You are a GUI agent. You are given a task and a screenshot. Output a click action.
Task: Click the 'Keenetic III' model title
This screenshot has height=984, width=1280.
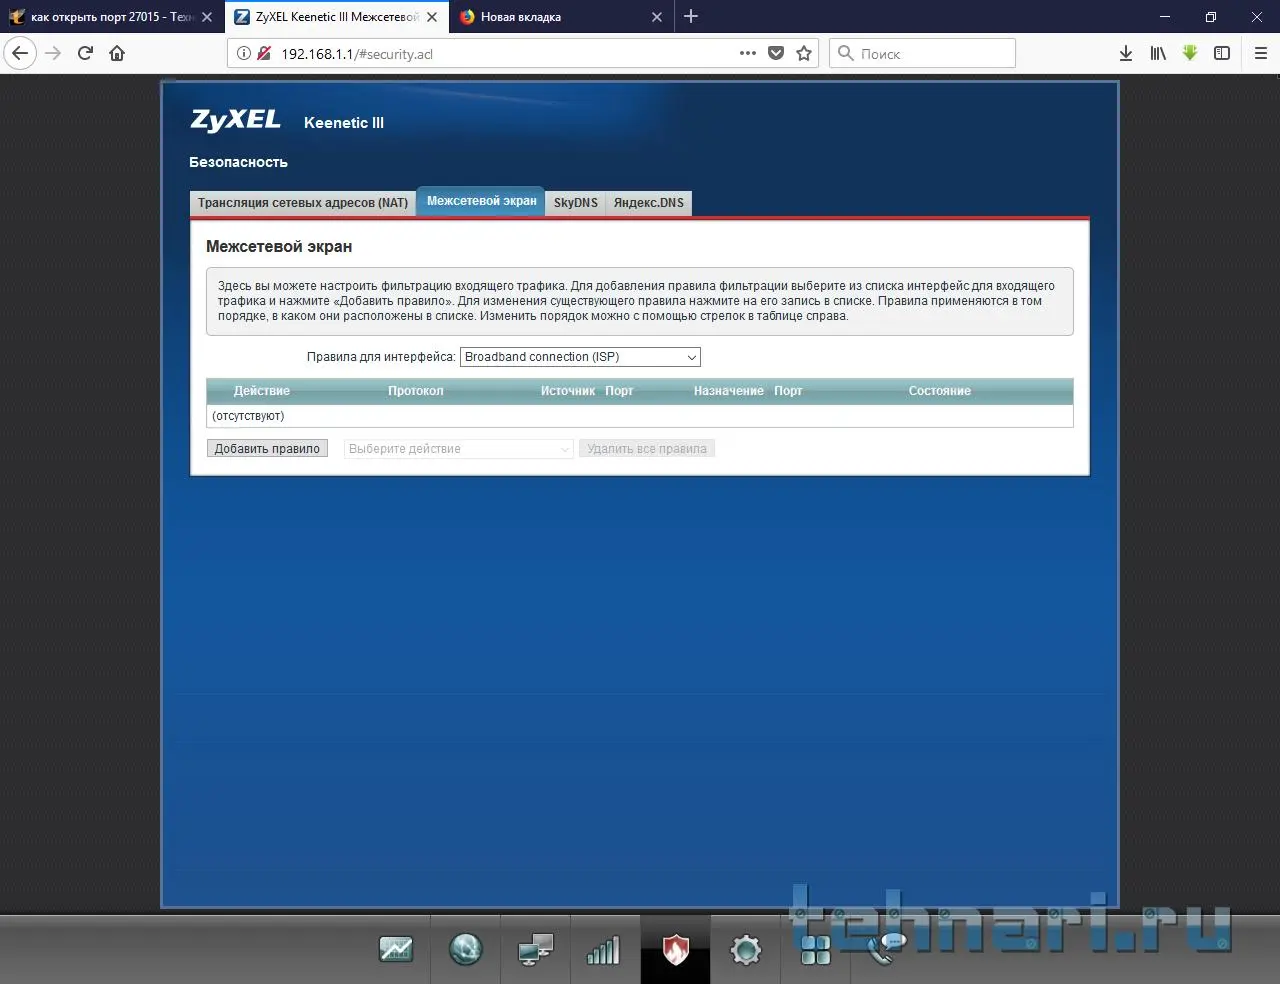click(344, 123)
